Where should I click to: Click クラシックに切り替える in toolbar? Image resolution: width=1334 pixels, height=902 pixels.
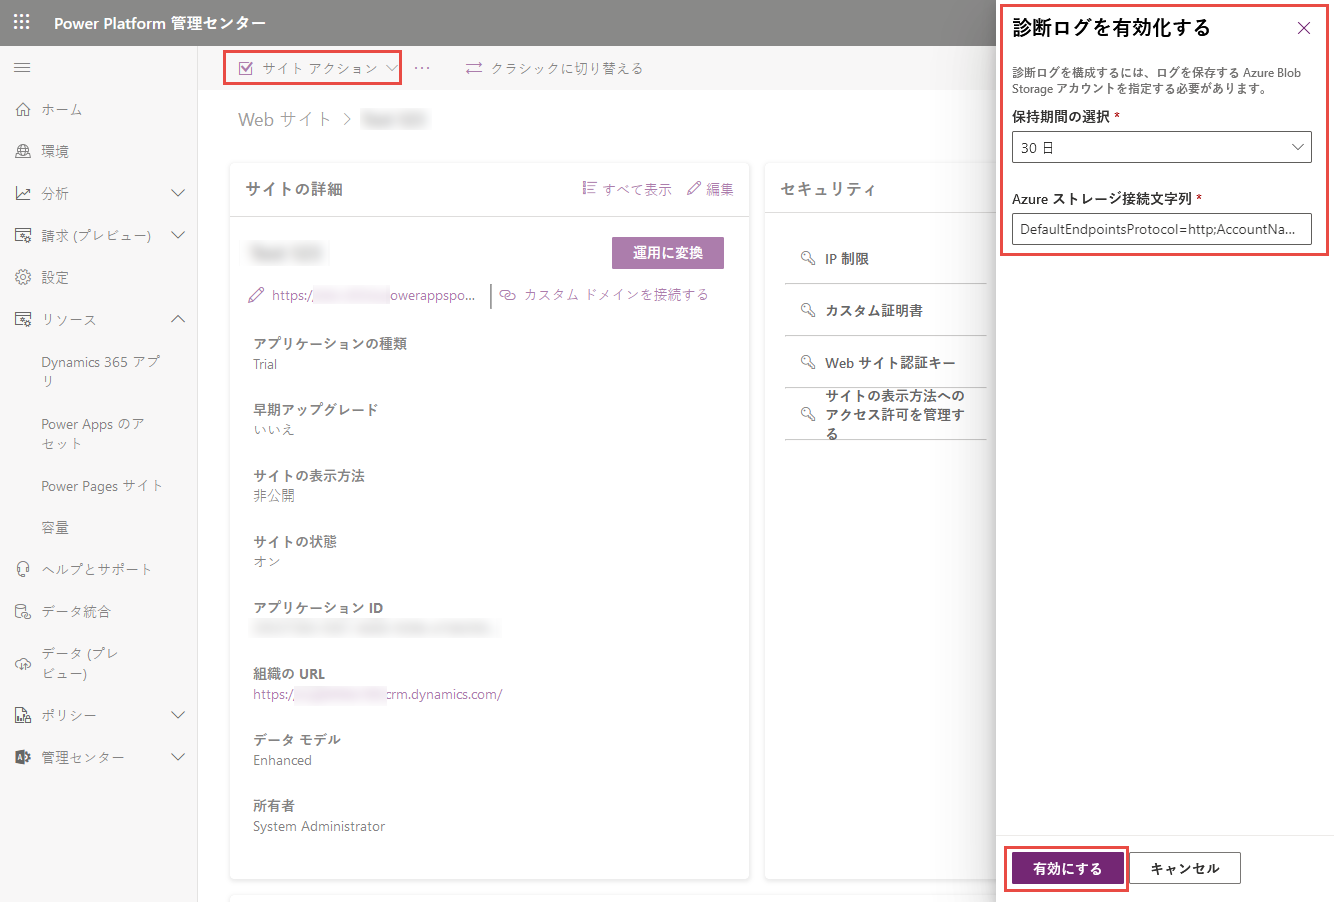(x=567, y=68)
